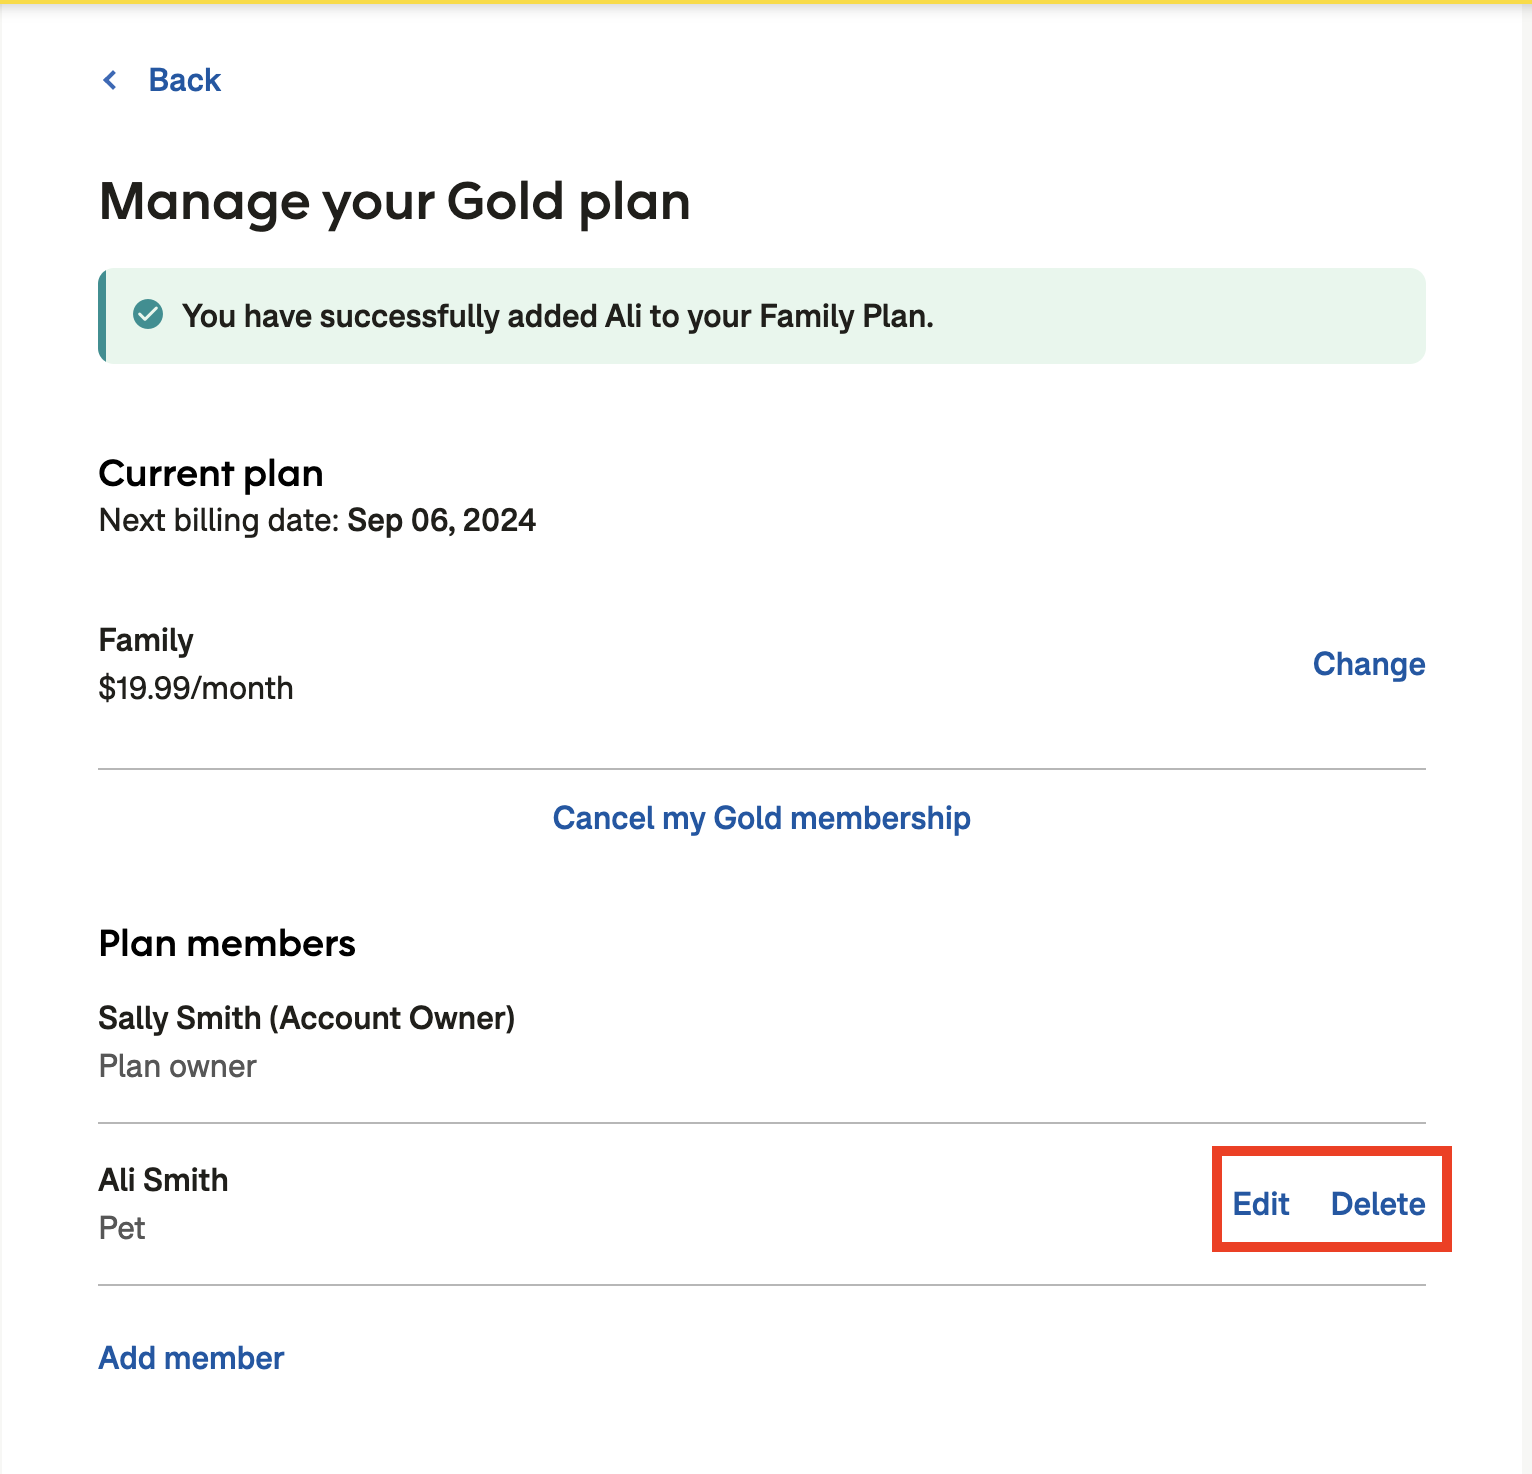The image size is (1532, 1474).
Task: Select Sally Smith (Account Owner) entry
Action: pos(306,1018)
